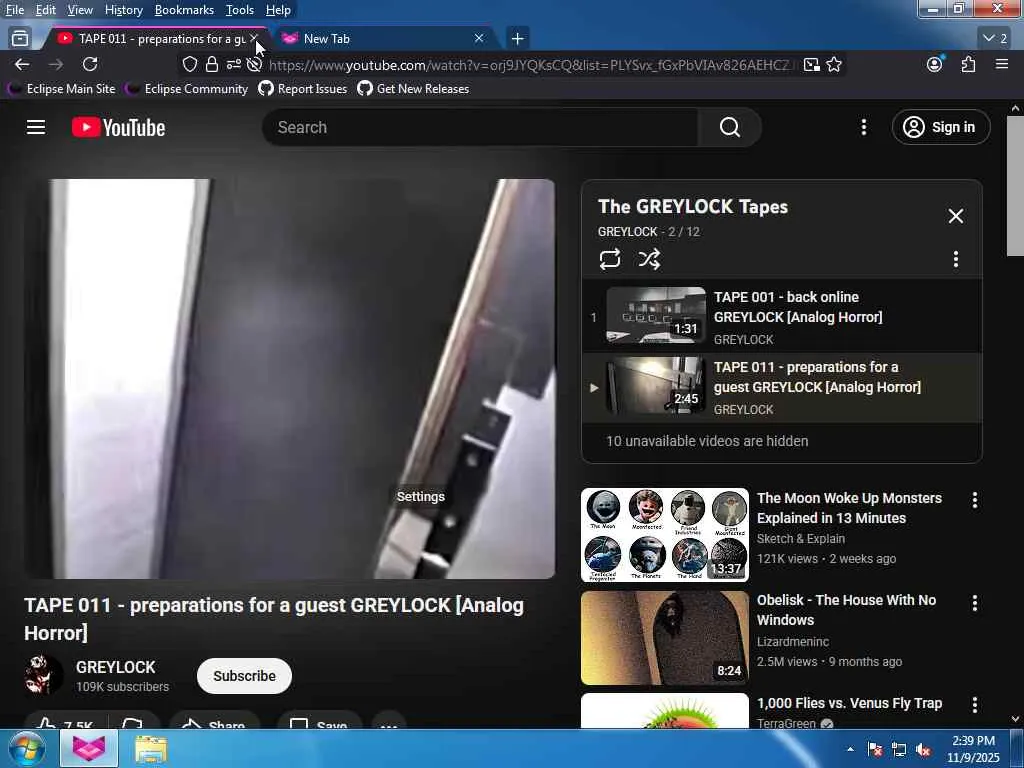The height and width of the screenshot is (768, 1024).
Task: Open Obelisk House With No Windows thumbnail
Action: coord(665,638)
